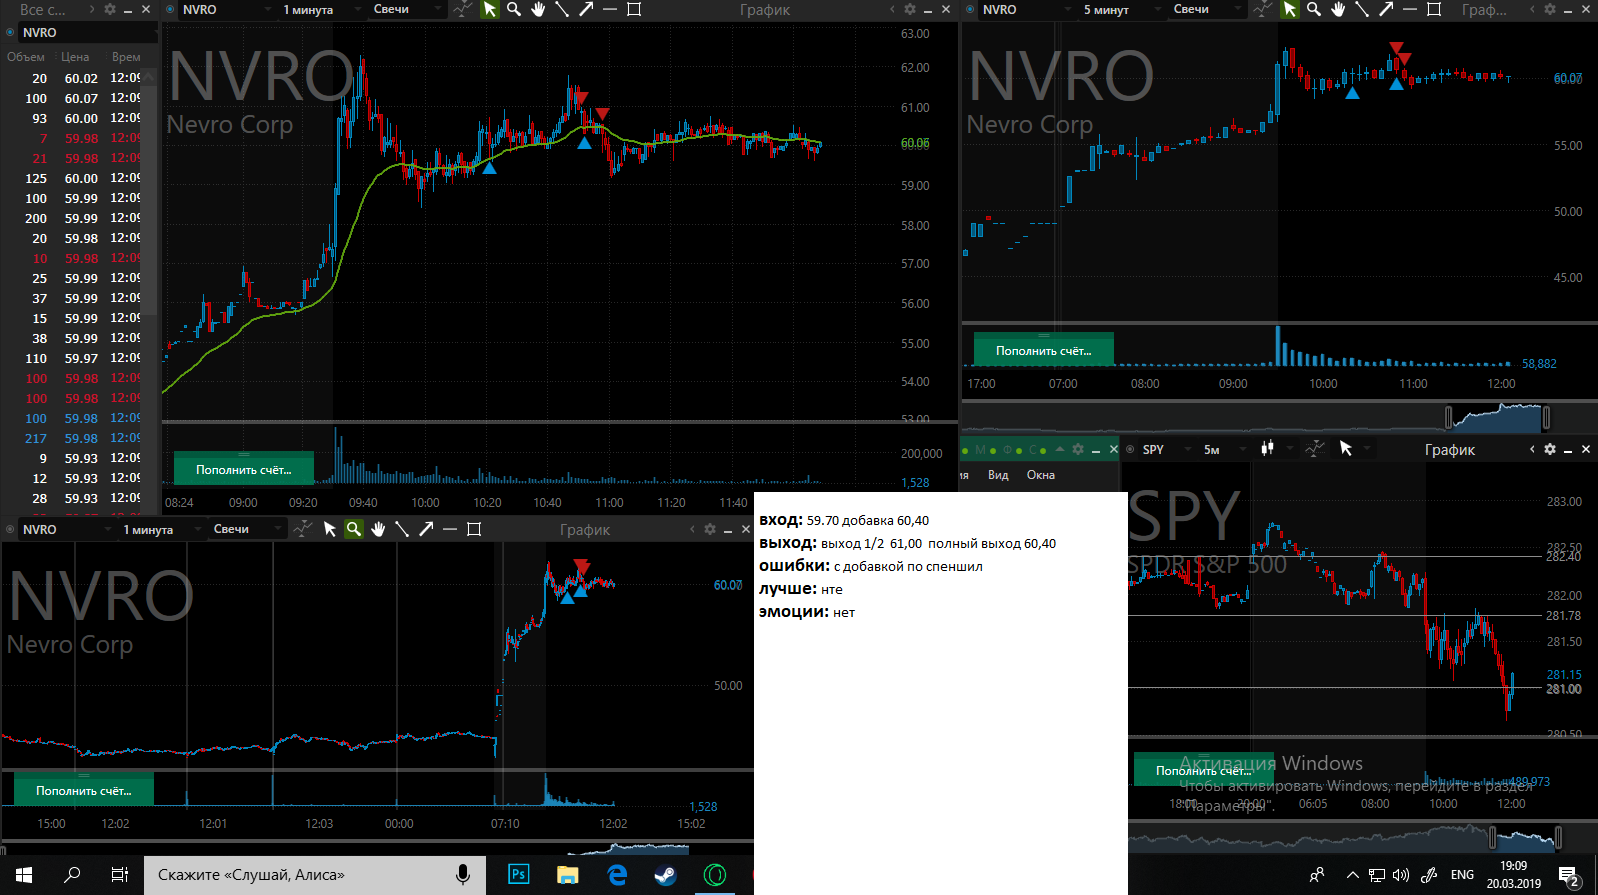This screenshot has width=1598, height=895.
Task: Select pointer tool in 5-minute NVRO chart
Action: coord(1290,9)
